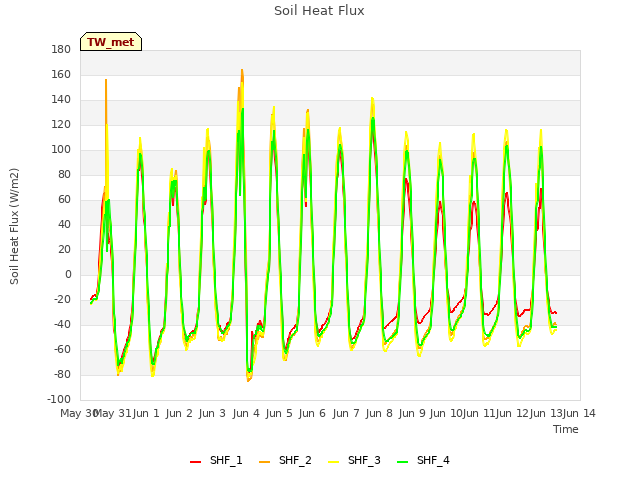Screen dimensions: 640x480
Task: Click the green SHF_4 legend swatch
Action: pos(402,462)
